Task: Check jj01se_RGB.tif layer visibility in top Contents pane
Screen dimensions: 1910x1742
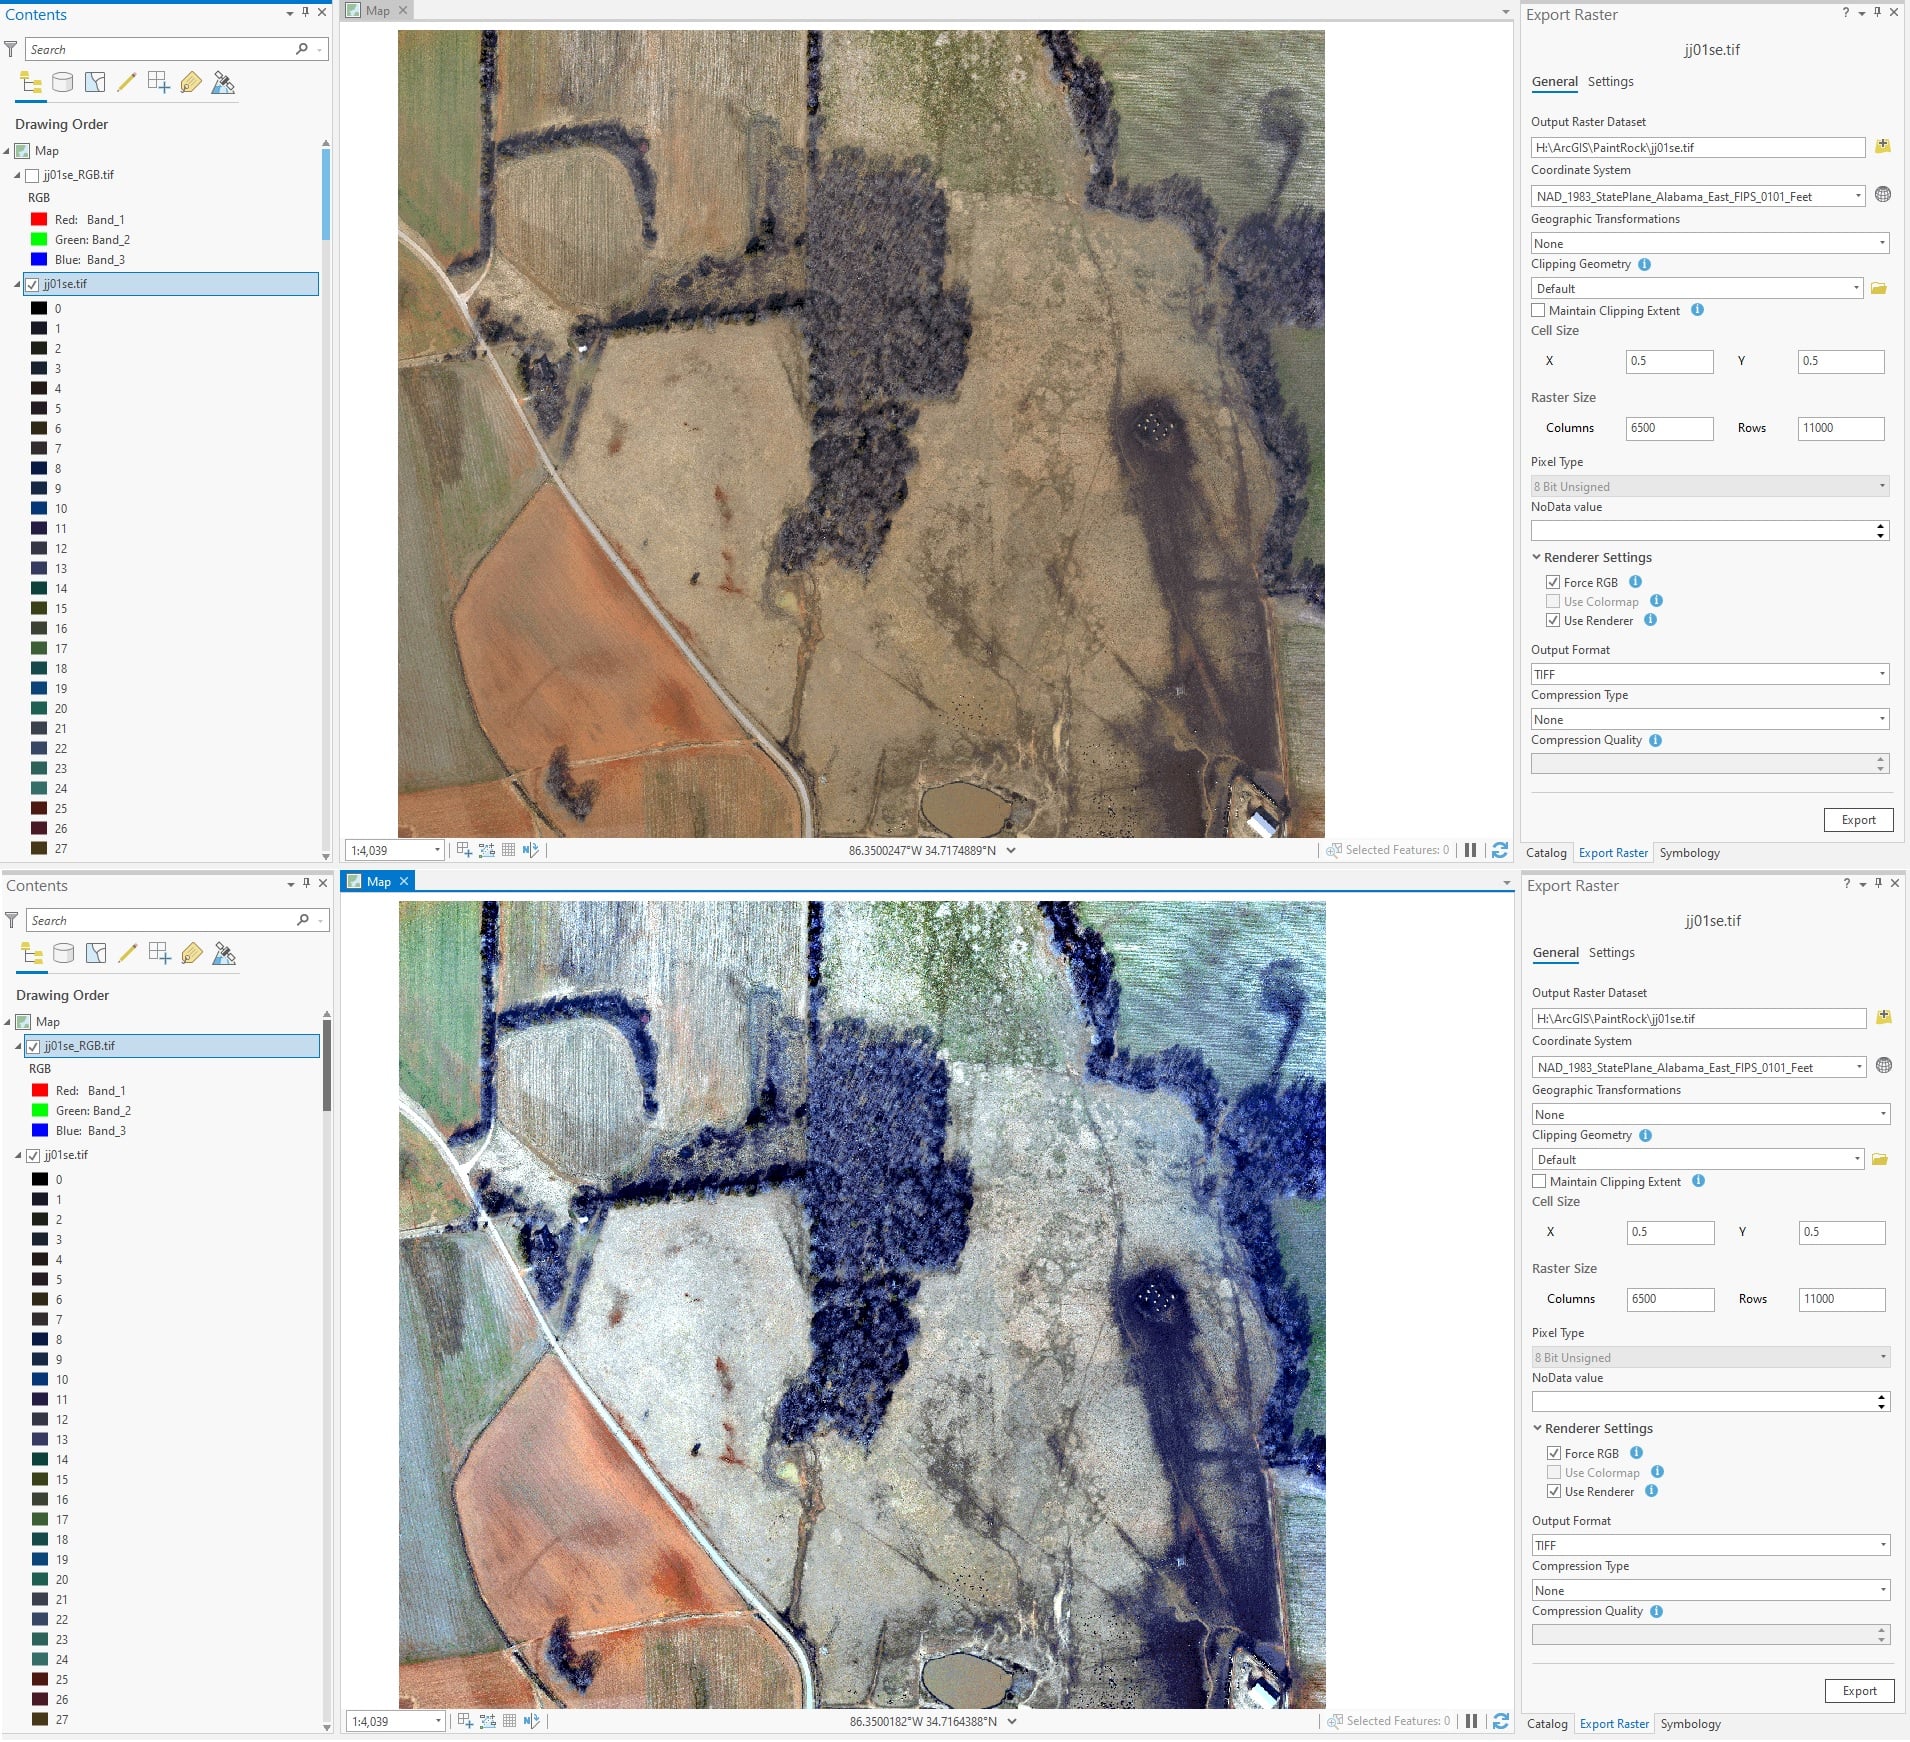Action: point(32,175)
